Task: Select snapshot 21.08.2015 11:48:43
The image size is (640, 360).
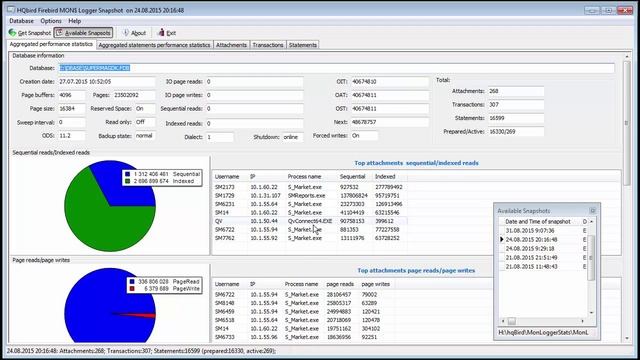Action: click(543, 267)
